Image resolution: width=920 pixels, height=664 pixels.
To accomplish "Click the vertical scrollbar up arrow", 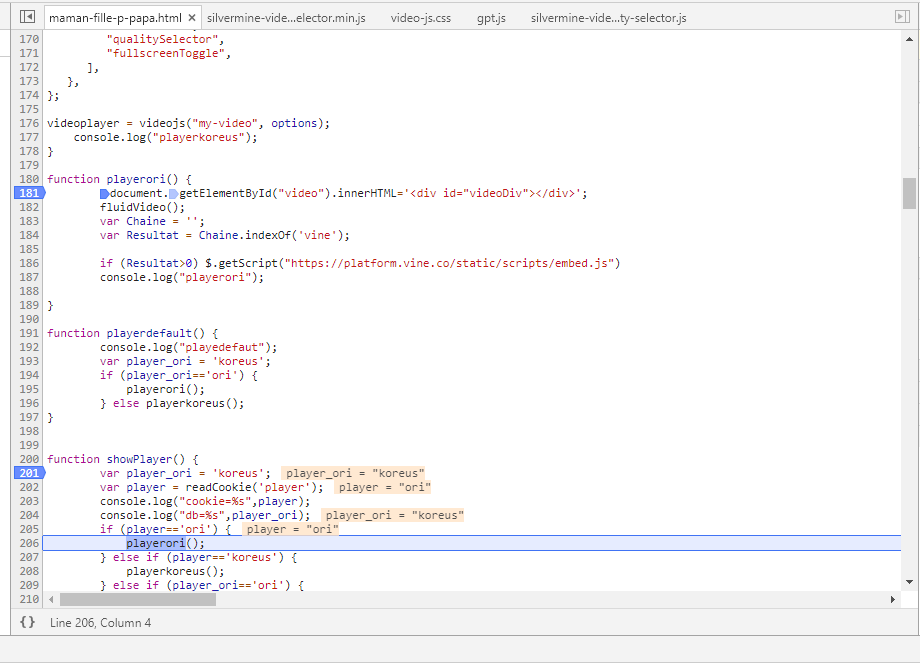I will [909, 39].
